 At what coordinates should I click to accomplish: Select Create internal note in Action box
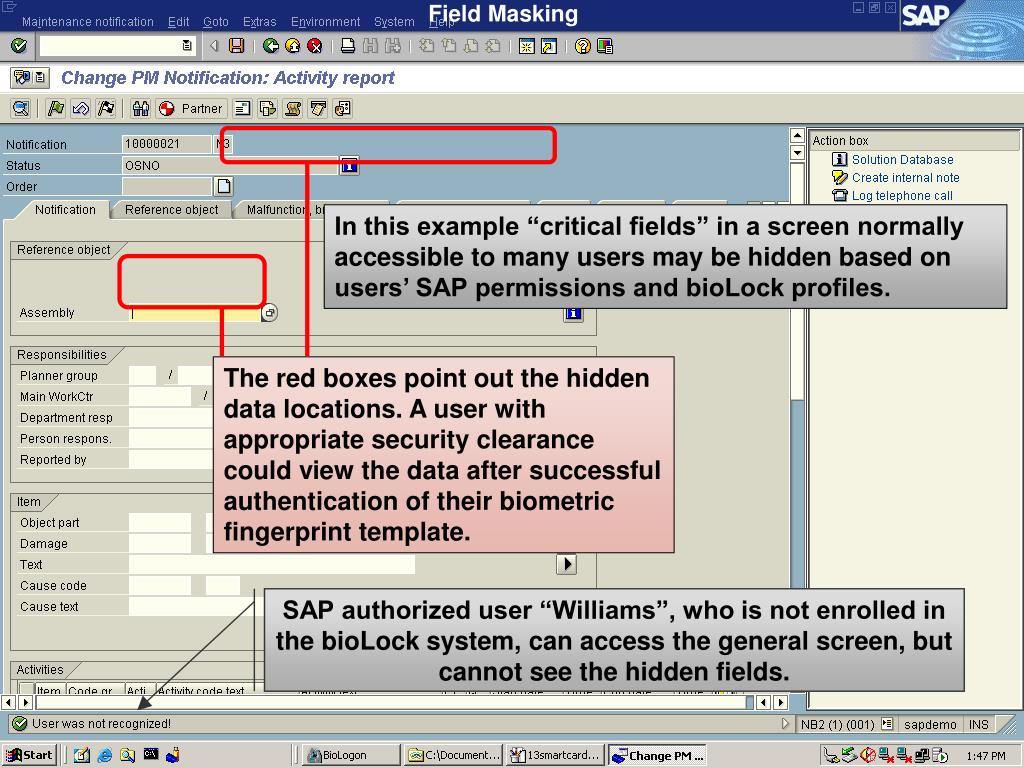905,178
